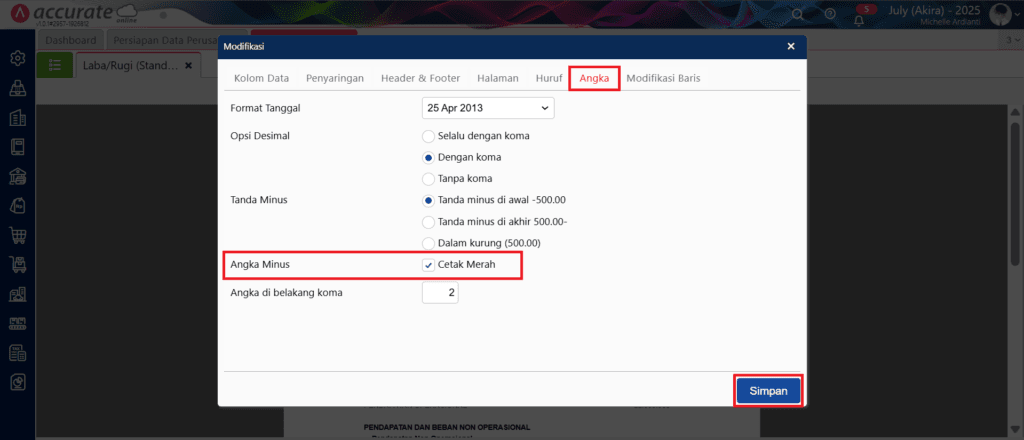Click the green list menu button
Image resolution: width=1024 pixels, height=440 pixels.
(x=54, y=64)
